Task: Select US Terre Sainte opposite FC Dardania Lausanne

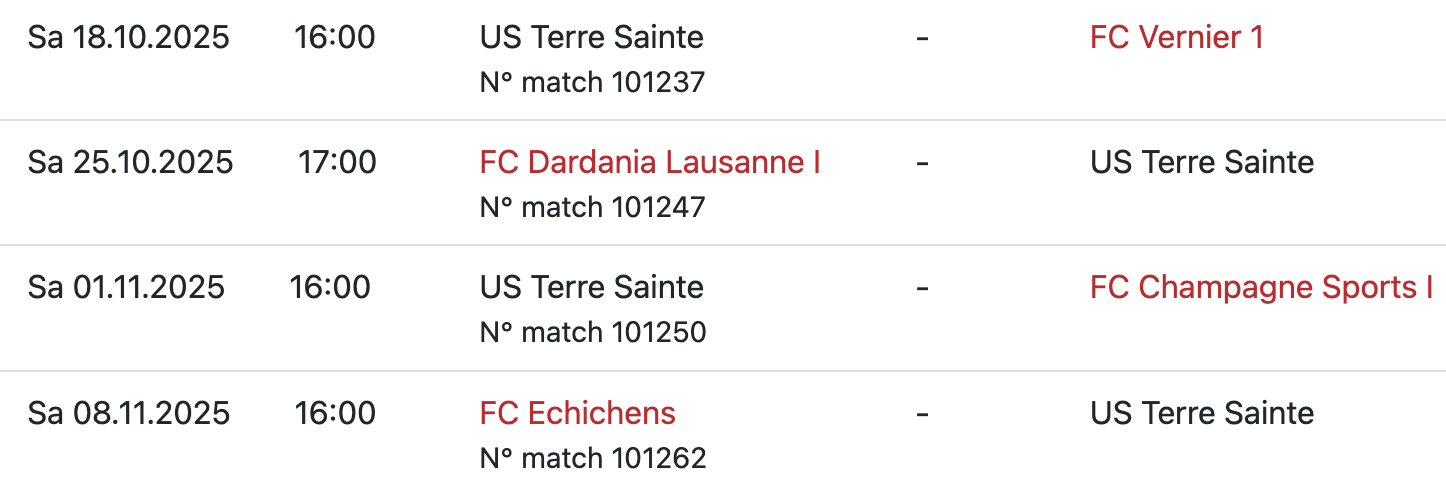Action: point(1201,162)
